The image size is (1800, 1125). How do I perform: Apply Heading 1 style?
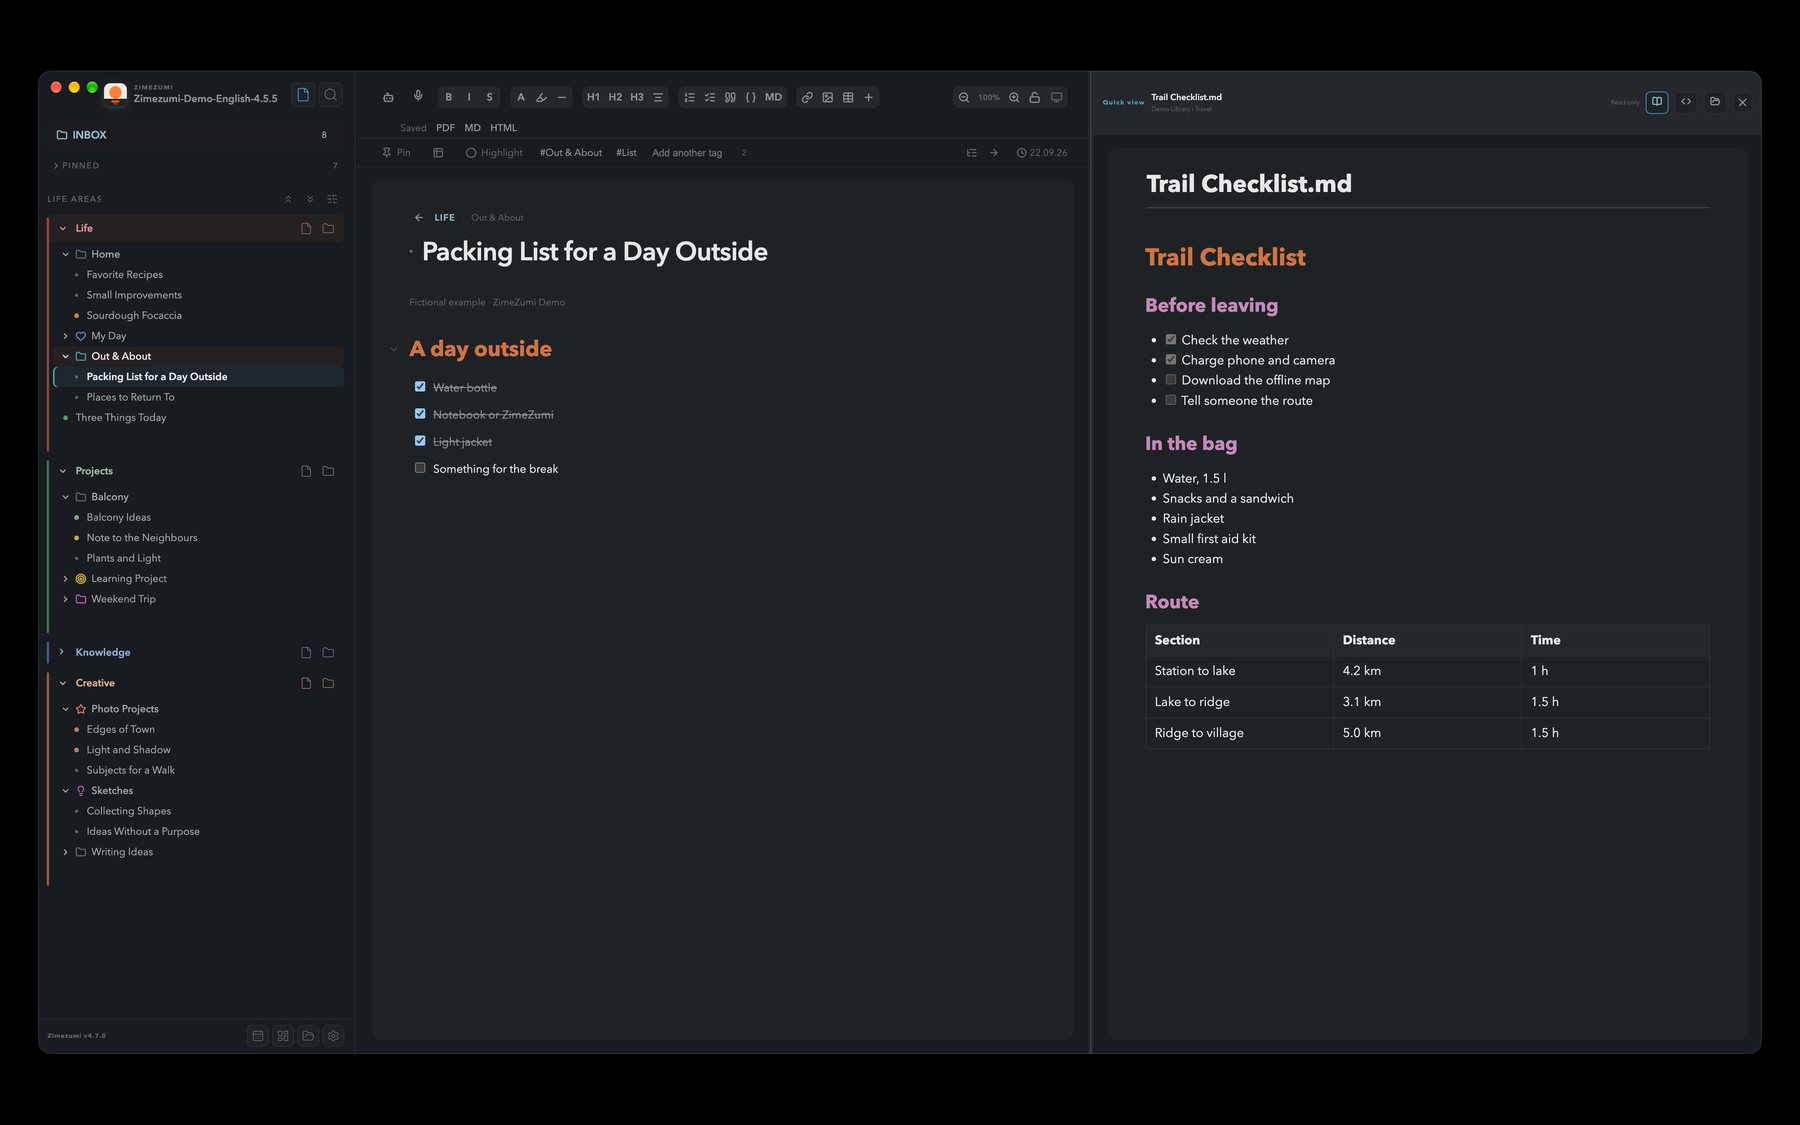(593, 97)
